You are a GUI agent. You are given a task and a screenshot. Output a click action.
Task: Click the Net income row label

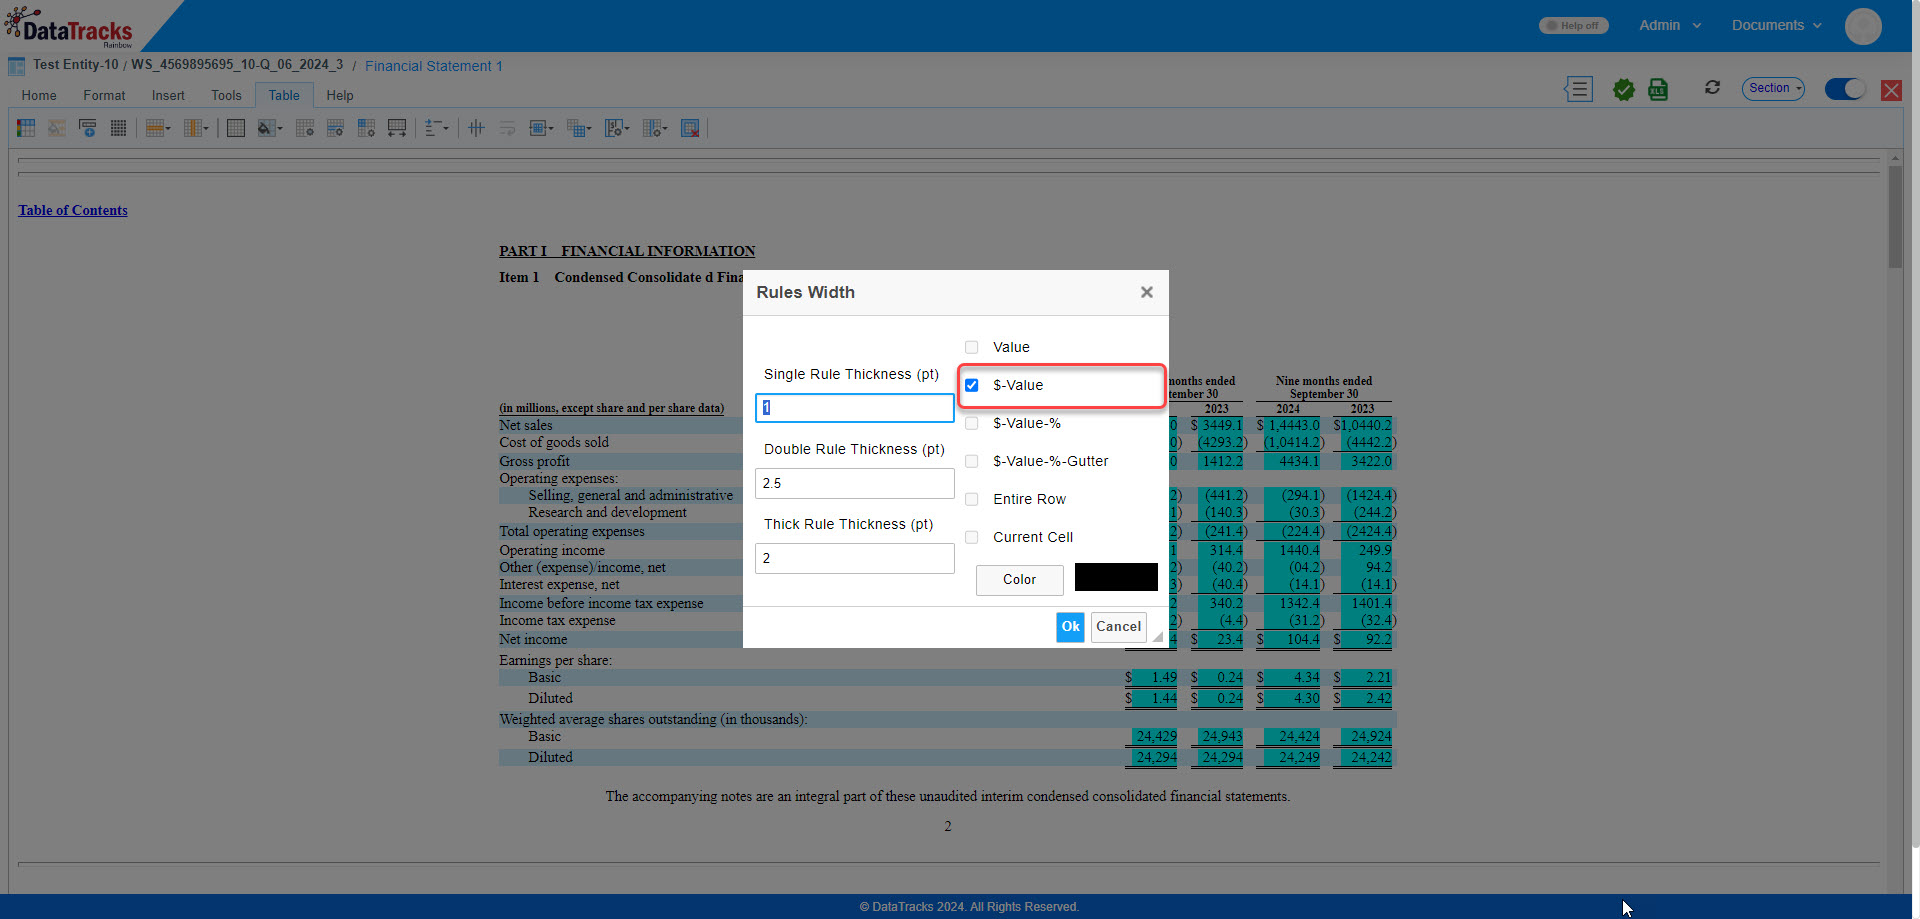(533, 640)
